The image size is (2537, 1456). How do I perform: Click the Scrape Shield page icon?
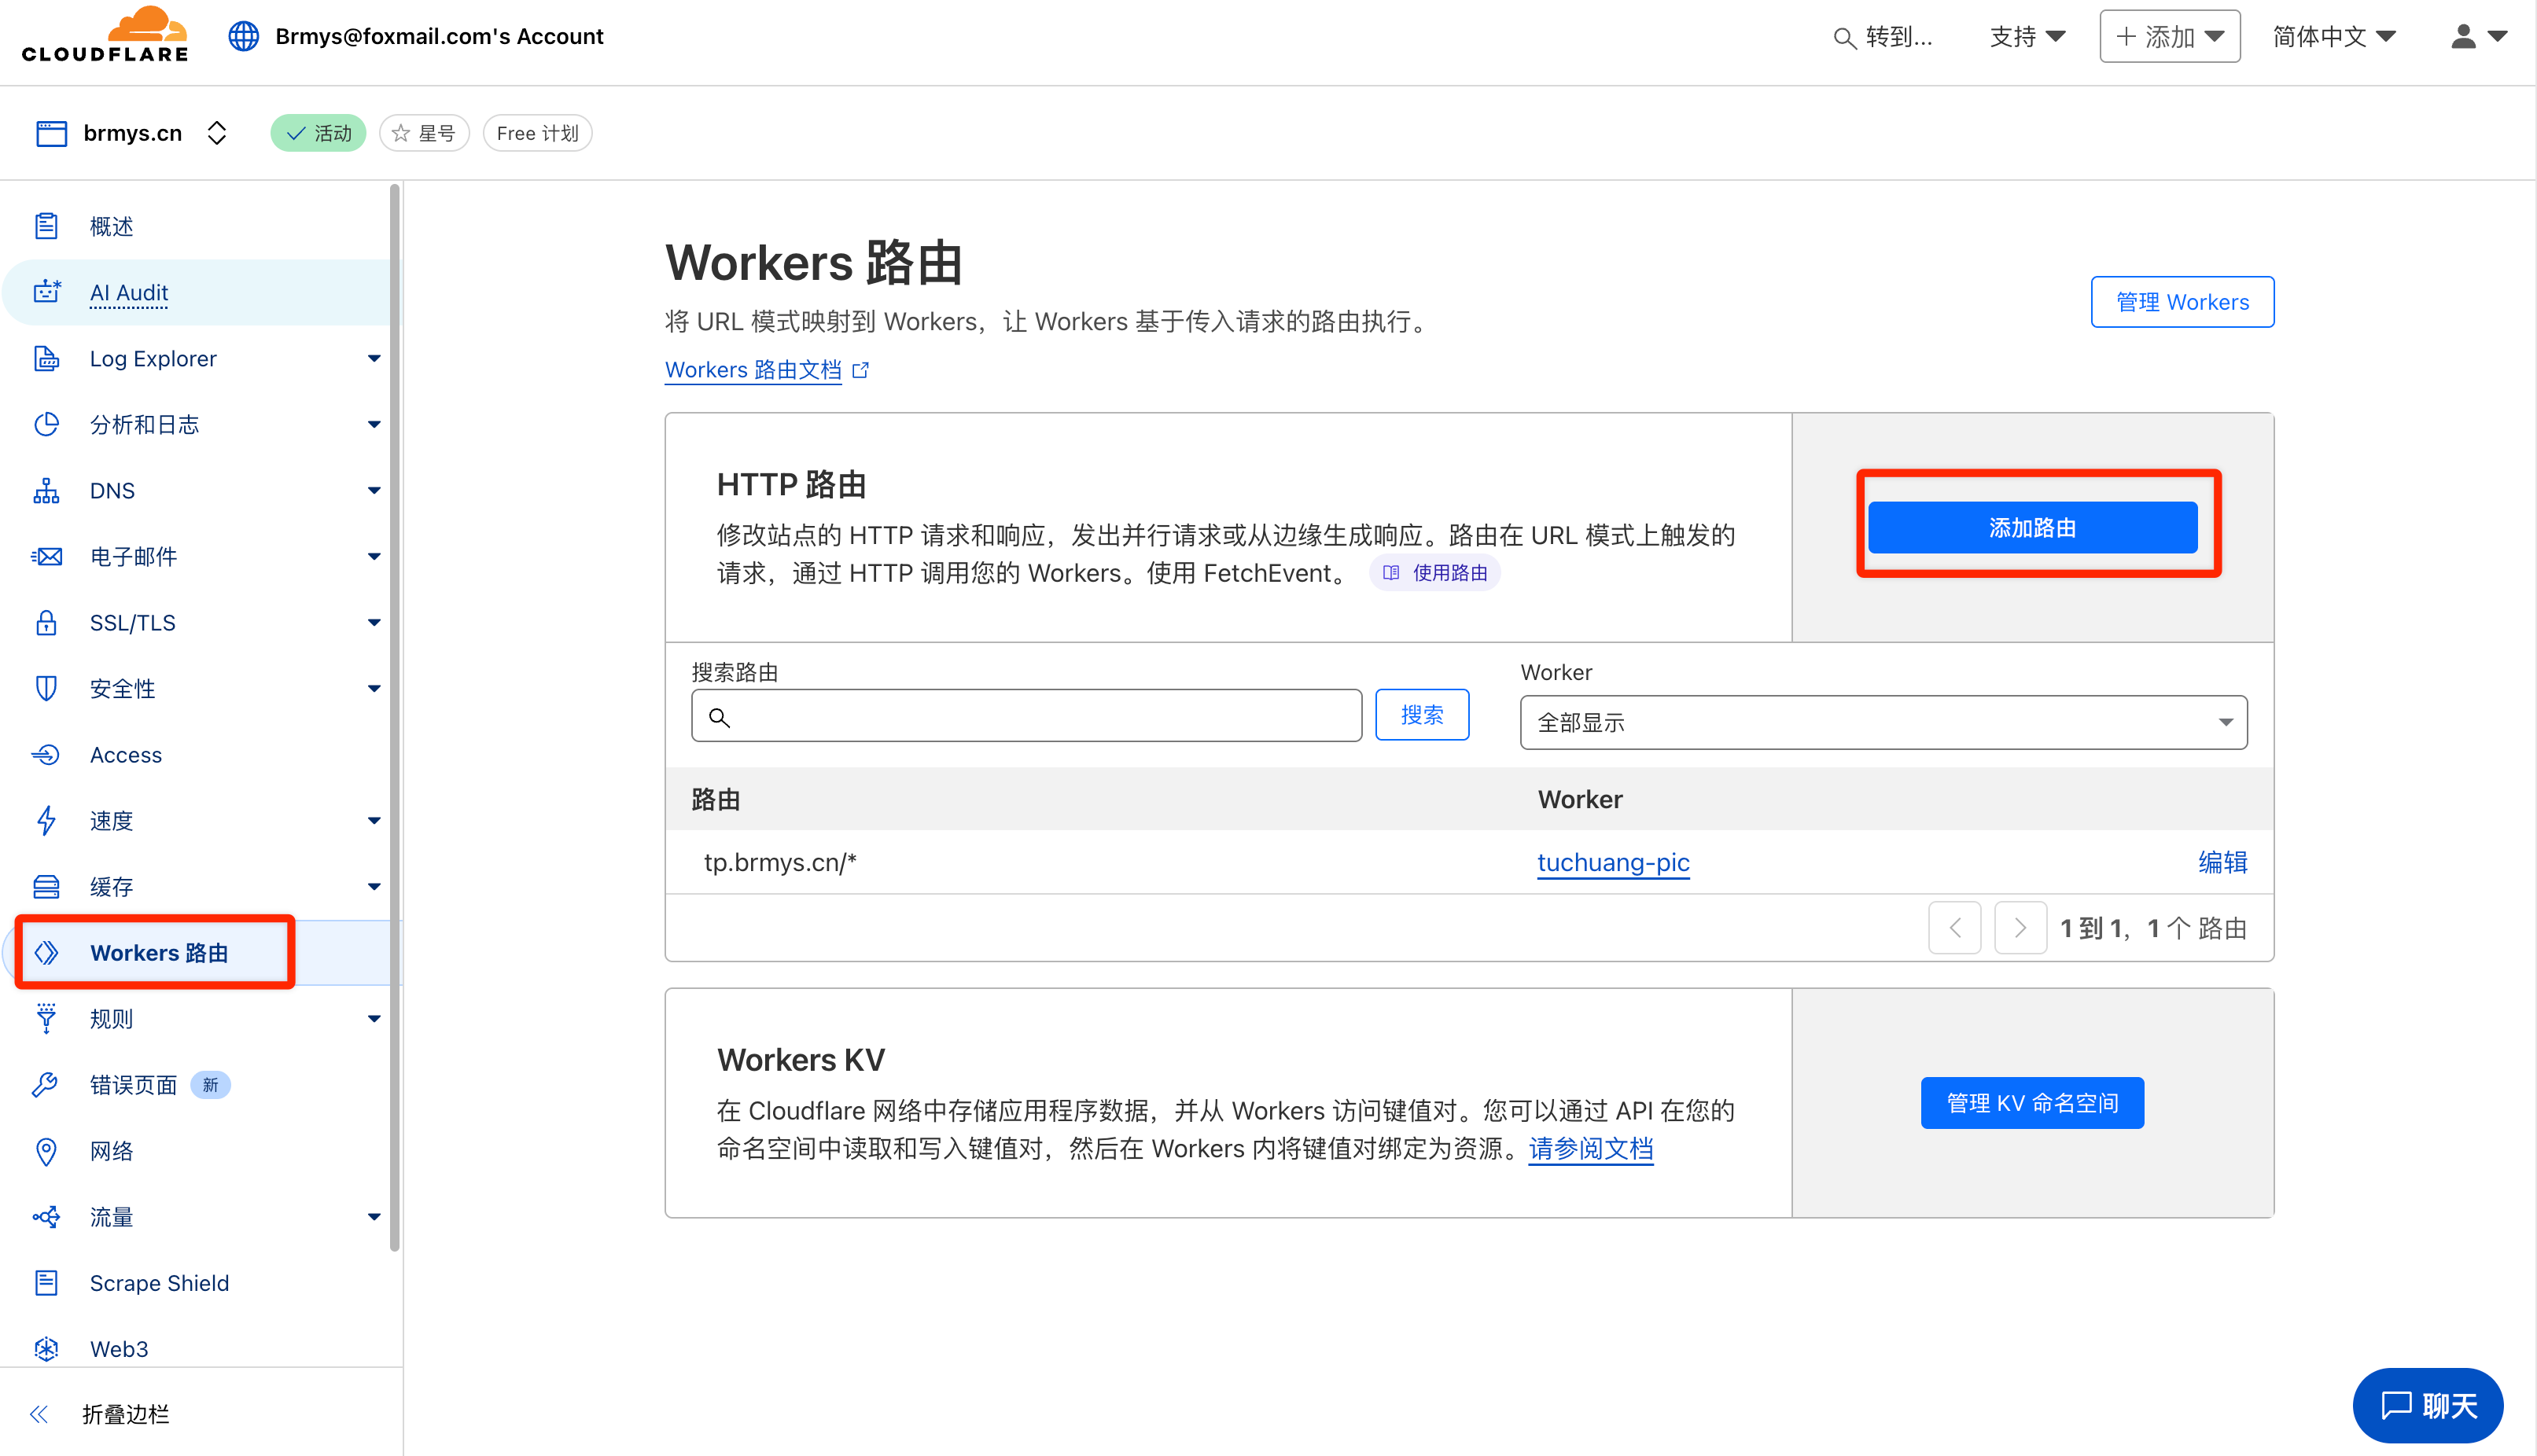(x=46, y=1282)
